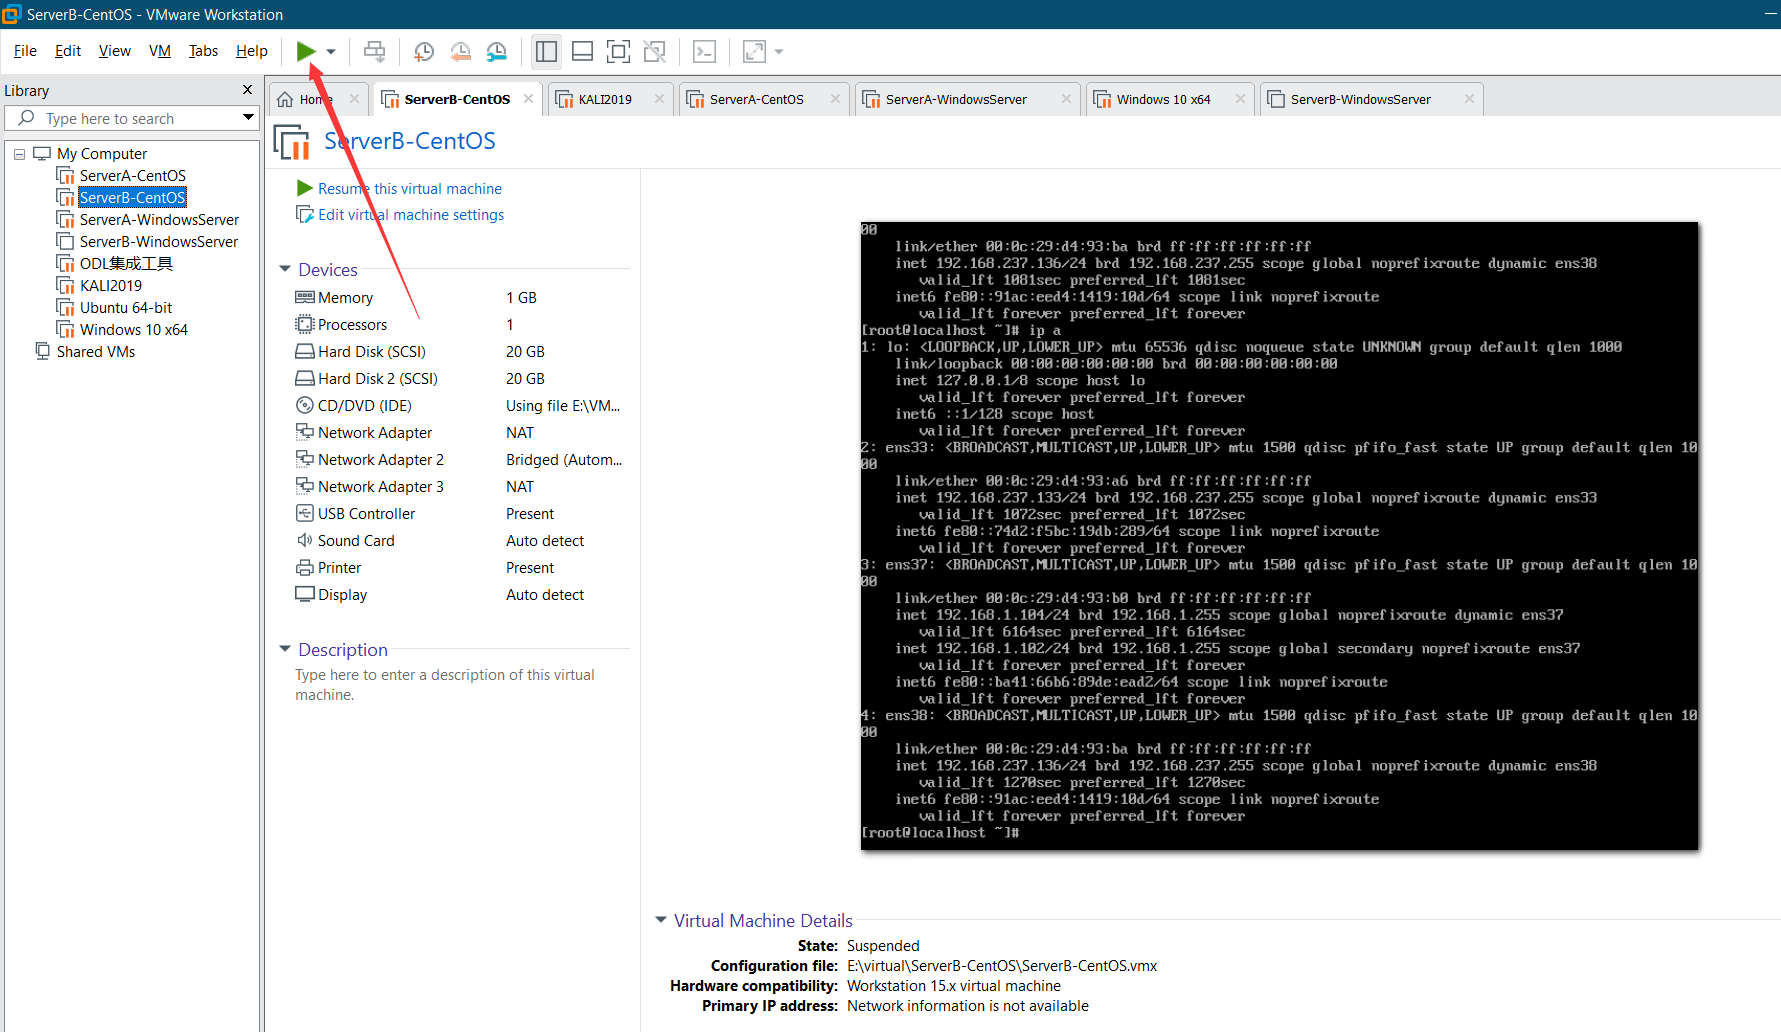Open the library search filter dropdown
The height and width of the screenshot is (1032, 1781).
tap(248, 118)
